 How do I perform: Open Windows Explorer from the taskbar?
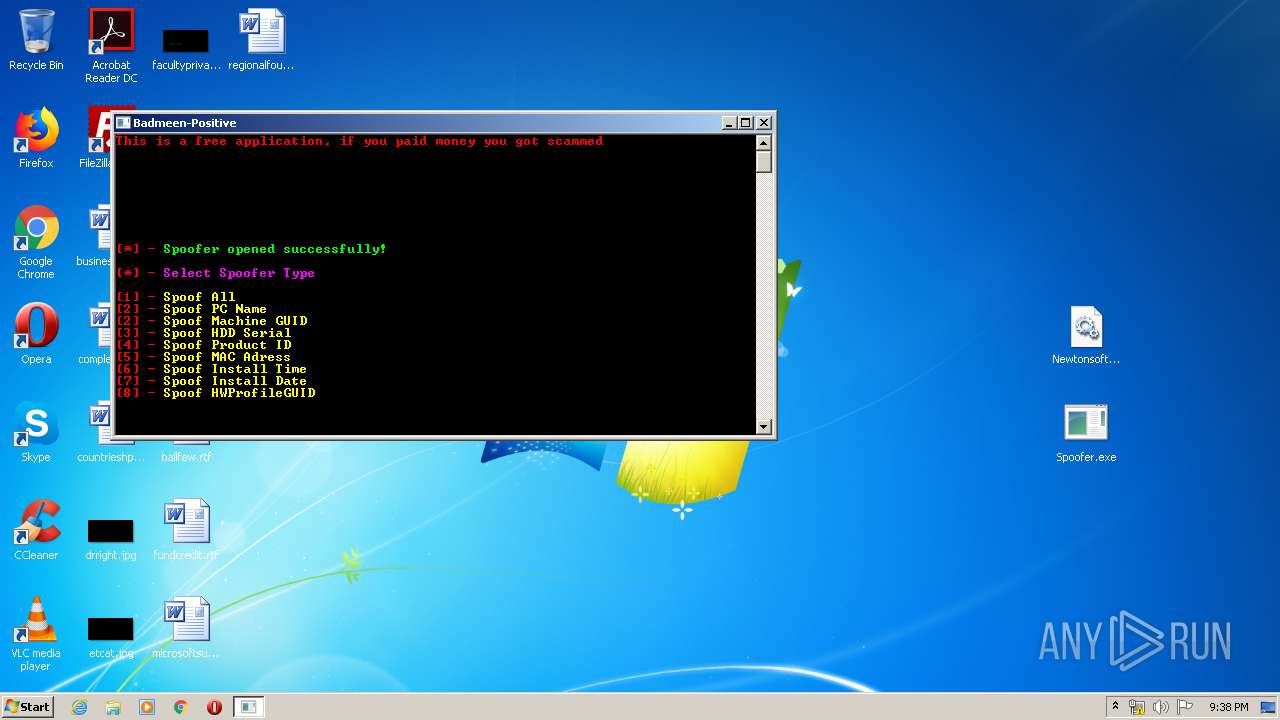113,707
